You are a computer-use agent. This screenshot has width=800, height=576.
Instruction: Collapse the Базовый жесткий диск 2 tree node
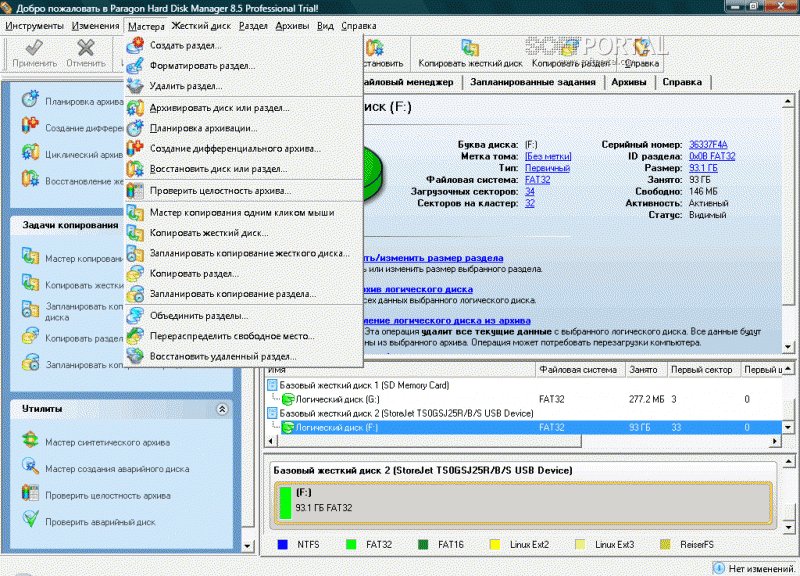[270, 412]
